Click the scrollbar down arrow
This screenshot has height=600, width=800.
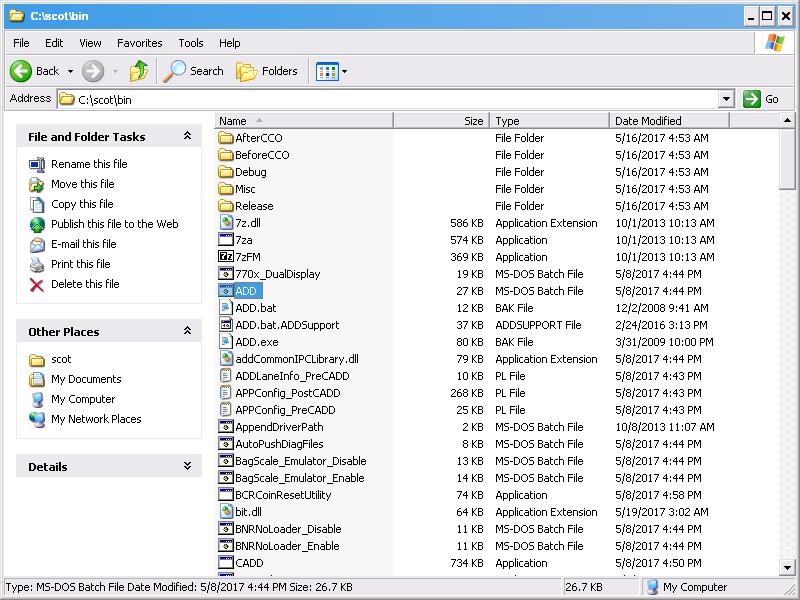(x=787, y=567)
